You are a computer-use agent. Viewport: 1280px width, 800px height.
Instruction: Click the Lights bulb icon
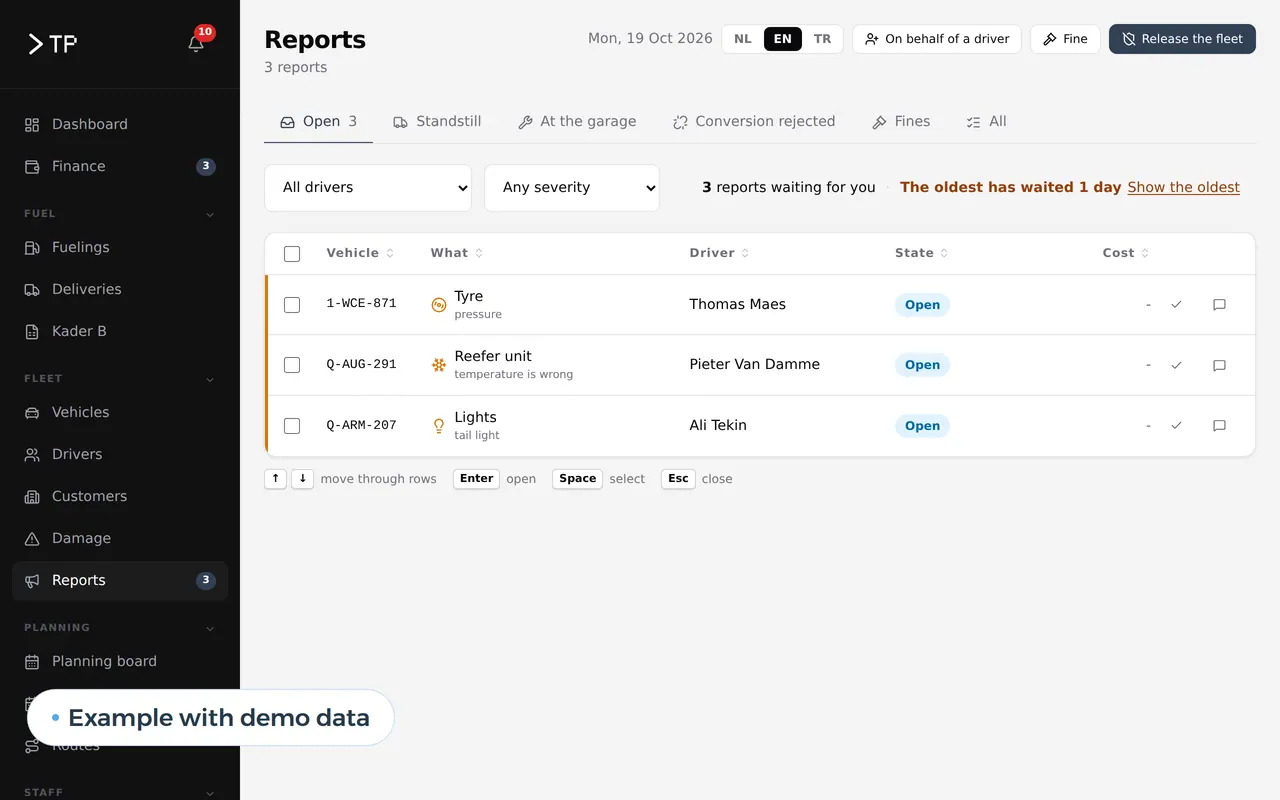coord(438,426)
